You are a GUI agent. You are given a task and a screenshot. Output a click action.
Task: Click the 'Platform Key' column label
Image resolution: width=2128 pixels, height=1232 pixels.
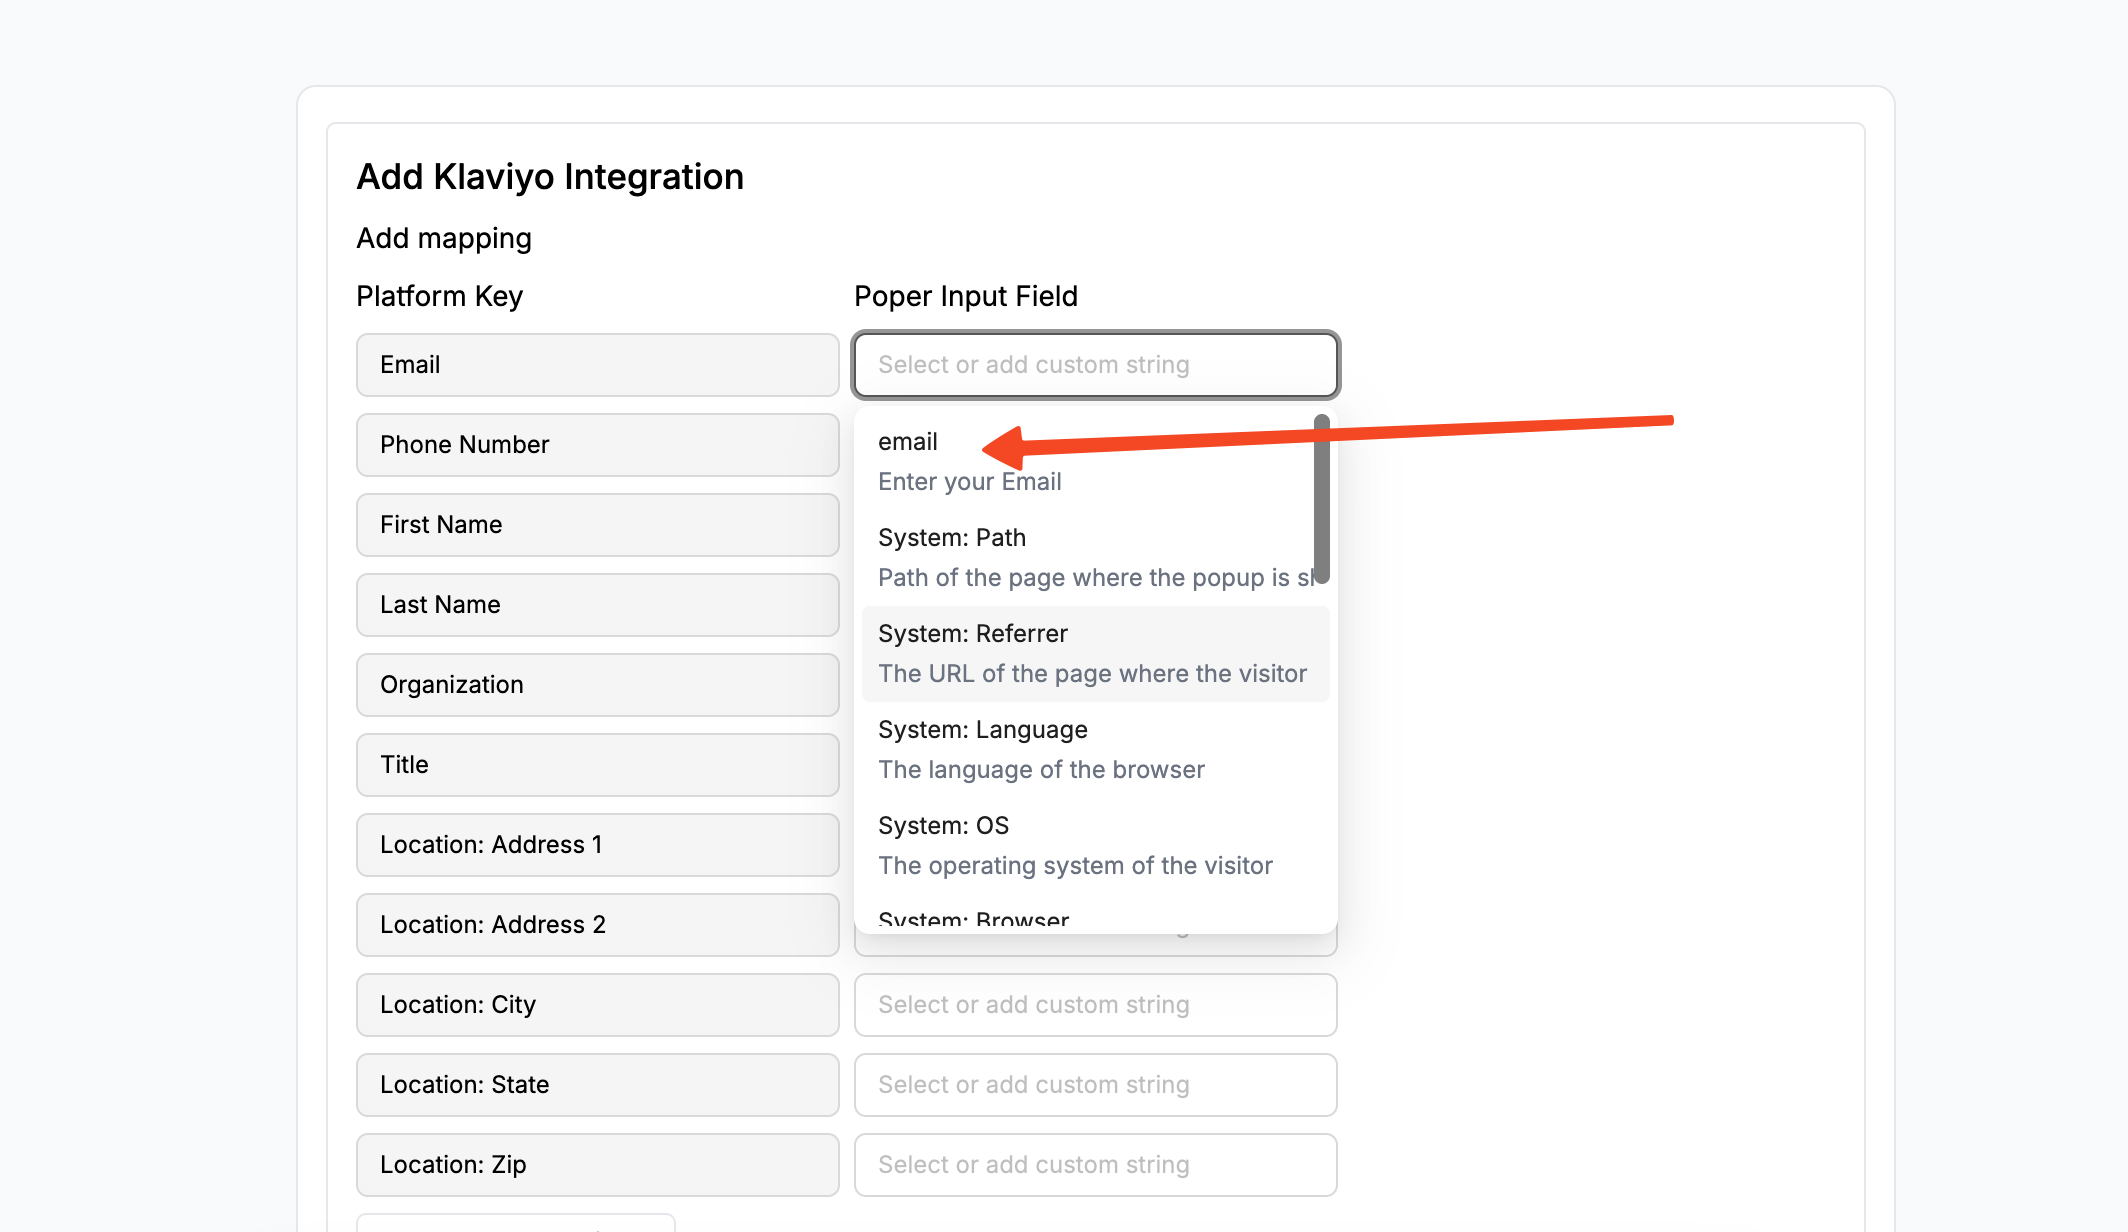440,296
